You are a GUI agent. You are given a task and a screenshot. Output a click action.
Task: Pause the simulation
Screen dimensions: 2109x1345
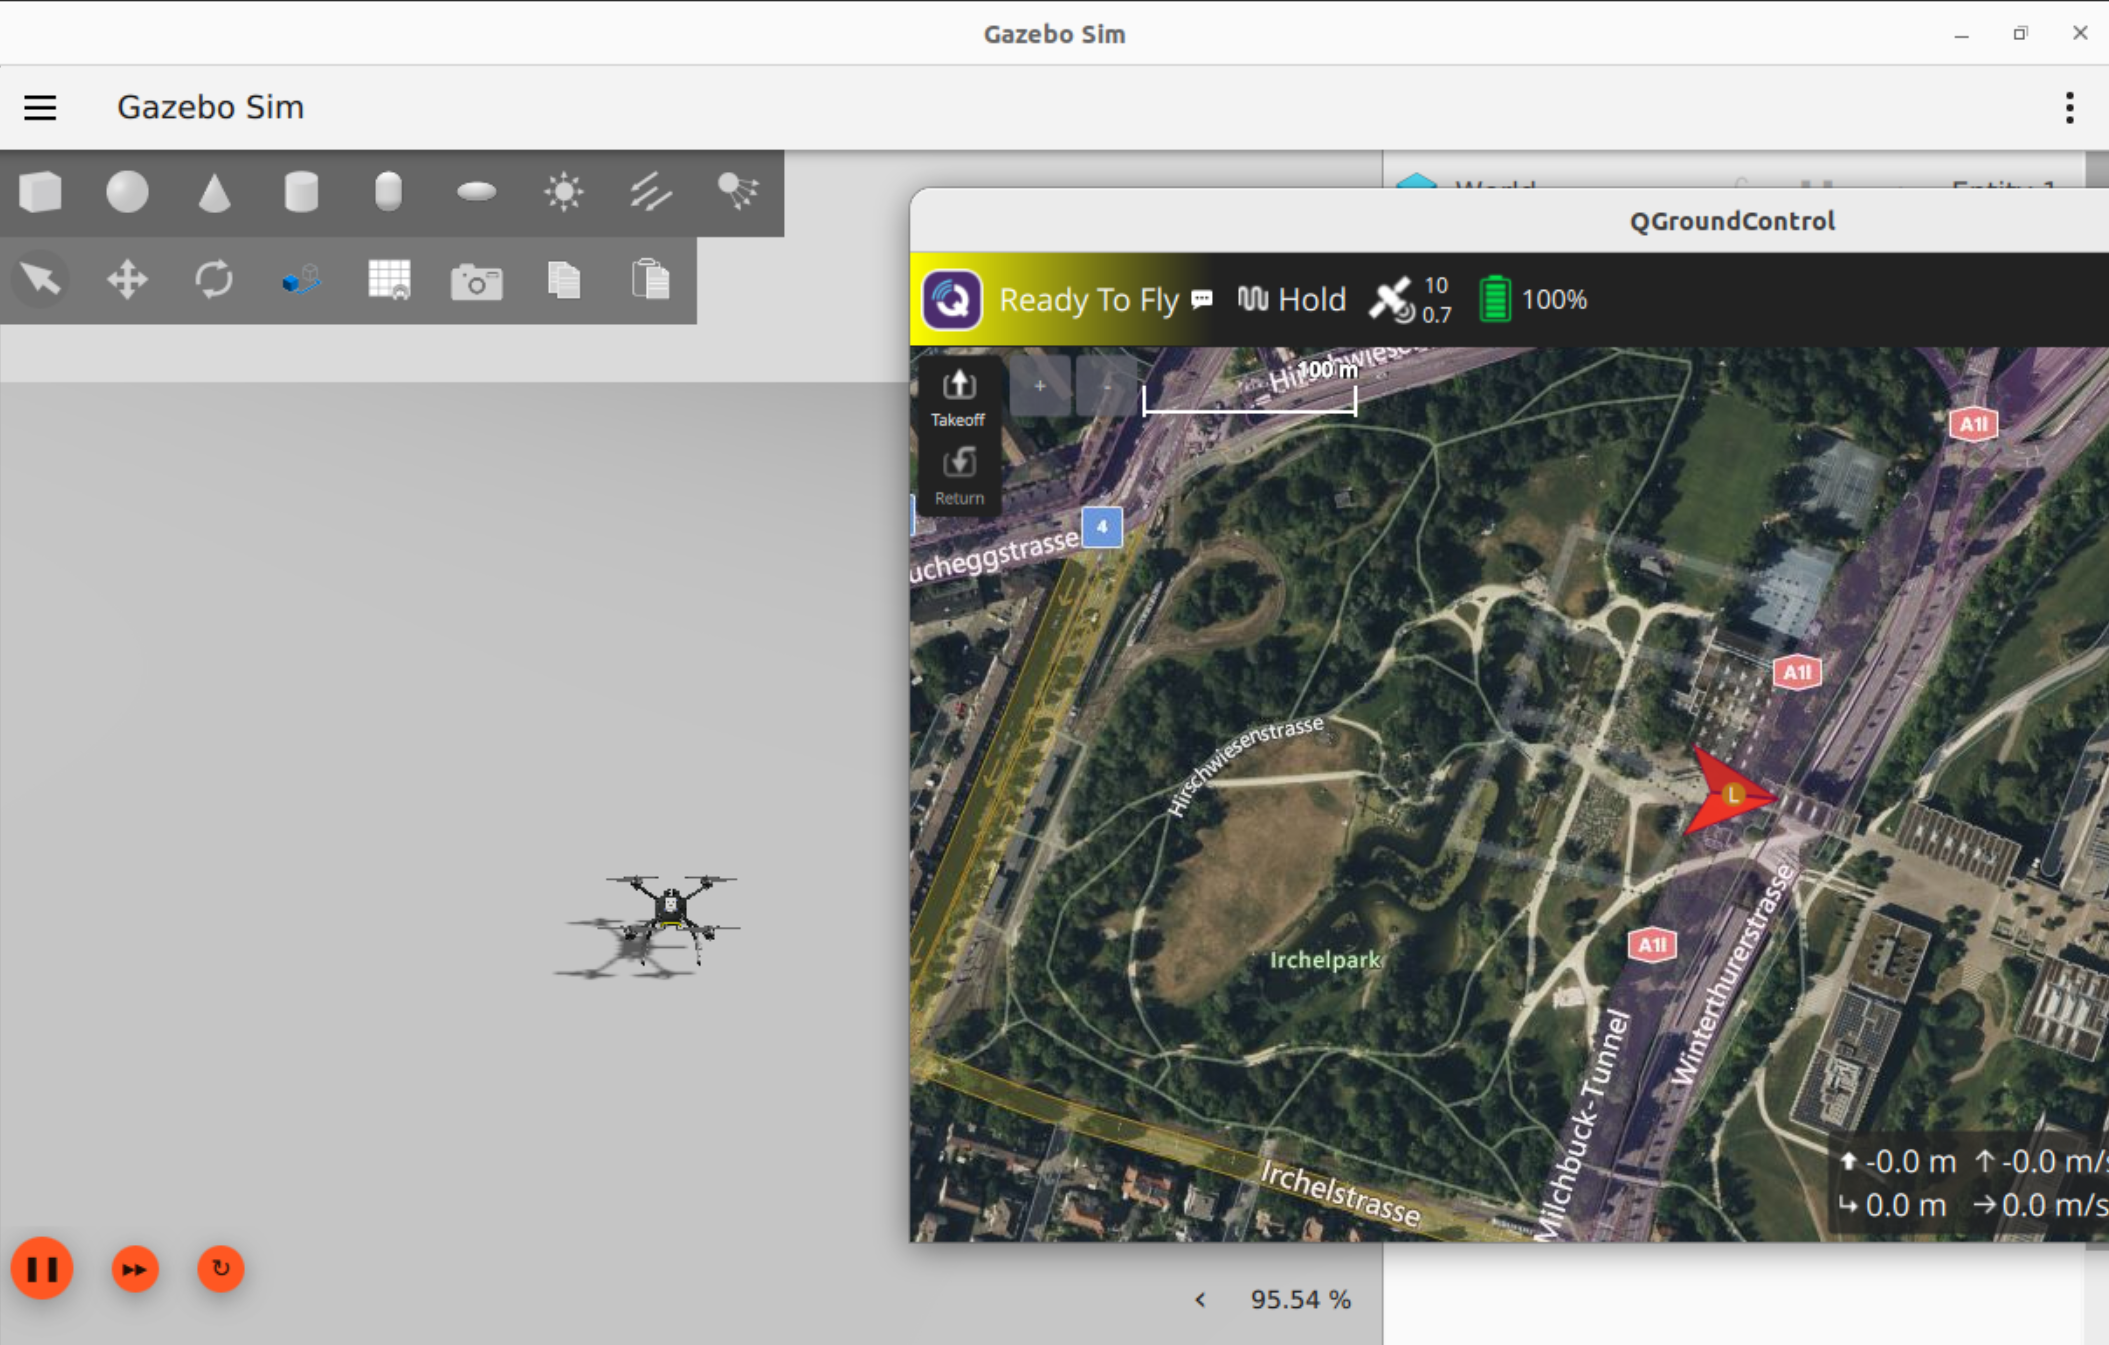(42, 1269)
